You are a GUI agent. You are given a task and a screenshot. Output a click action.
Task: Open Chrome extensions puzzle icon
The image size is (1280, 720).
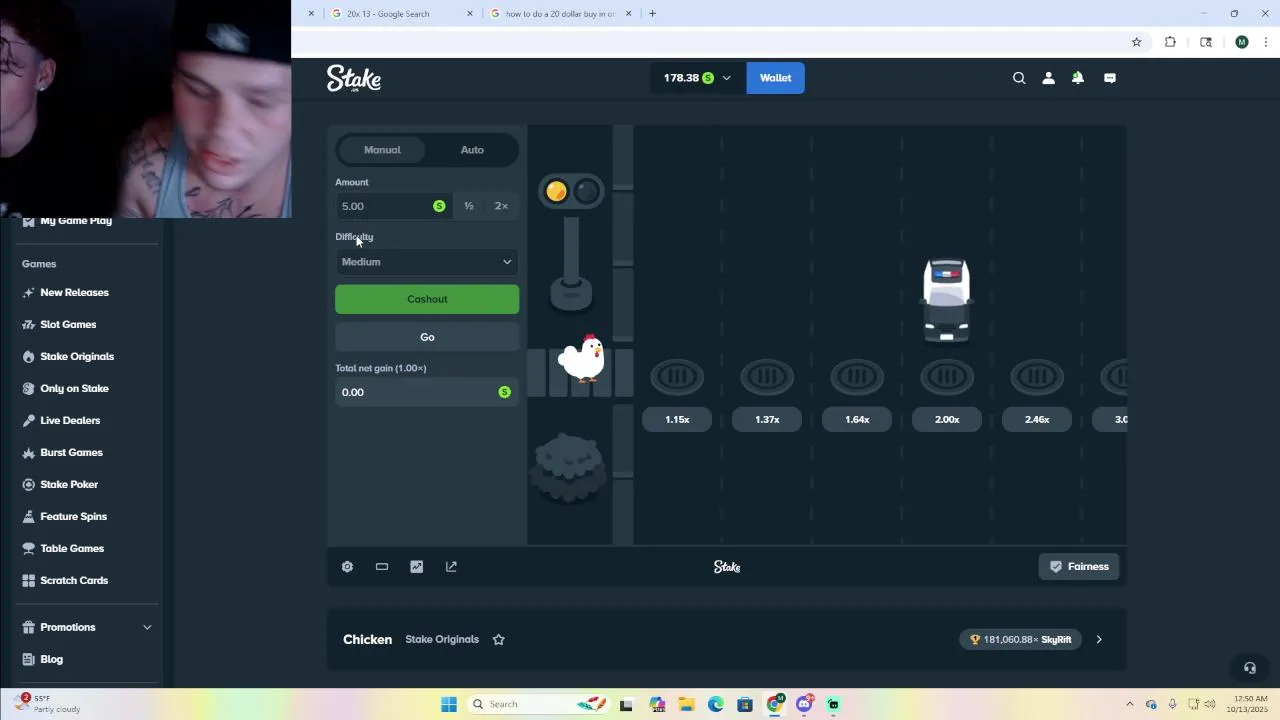click(1170, 42)
